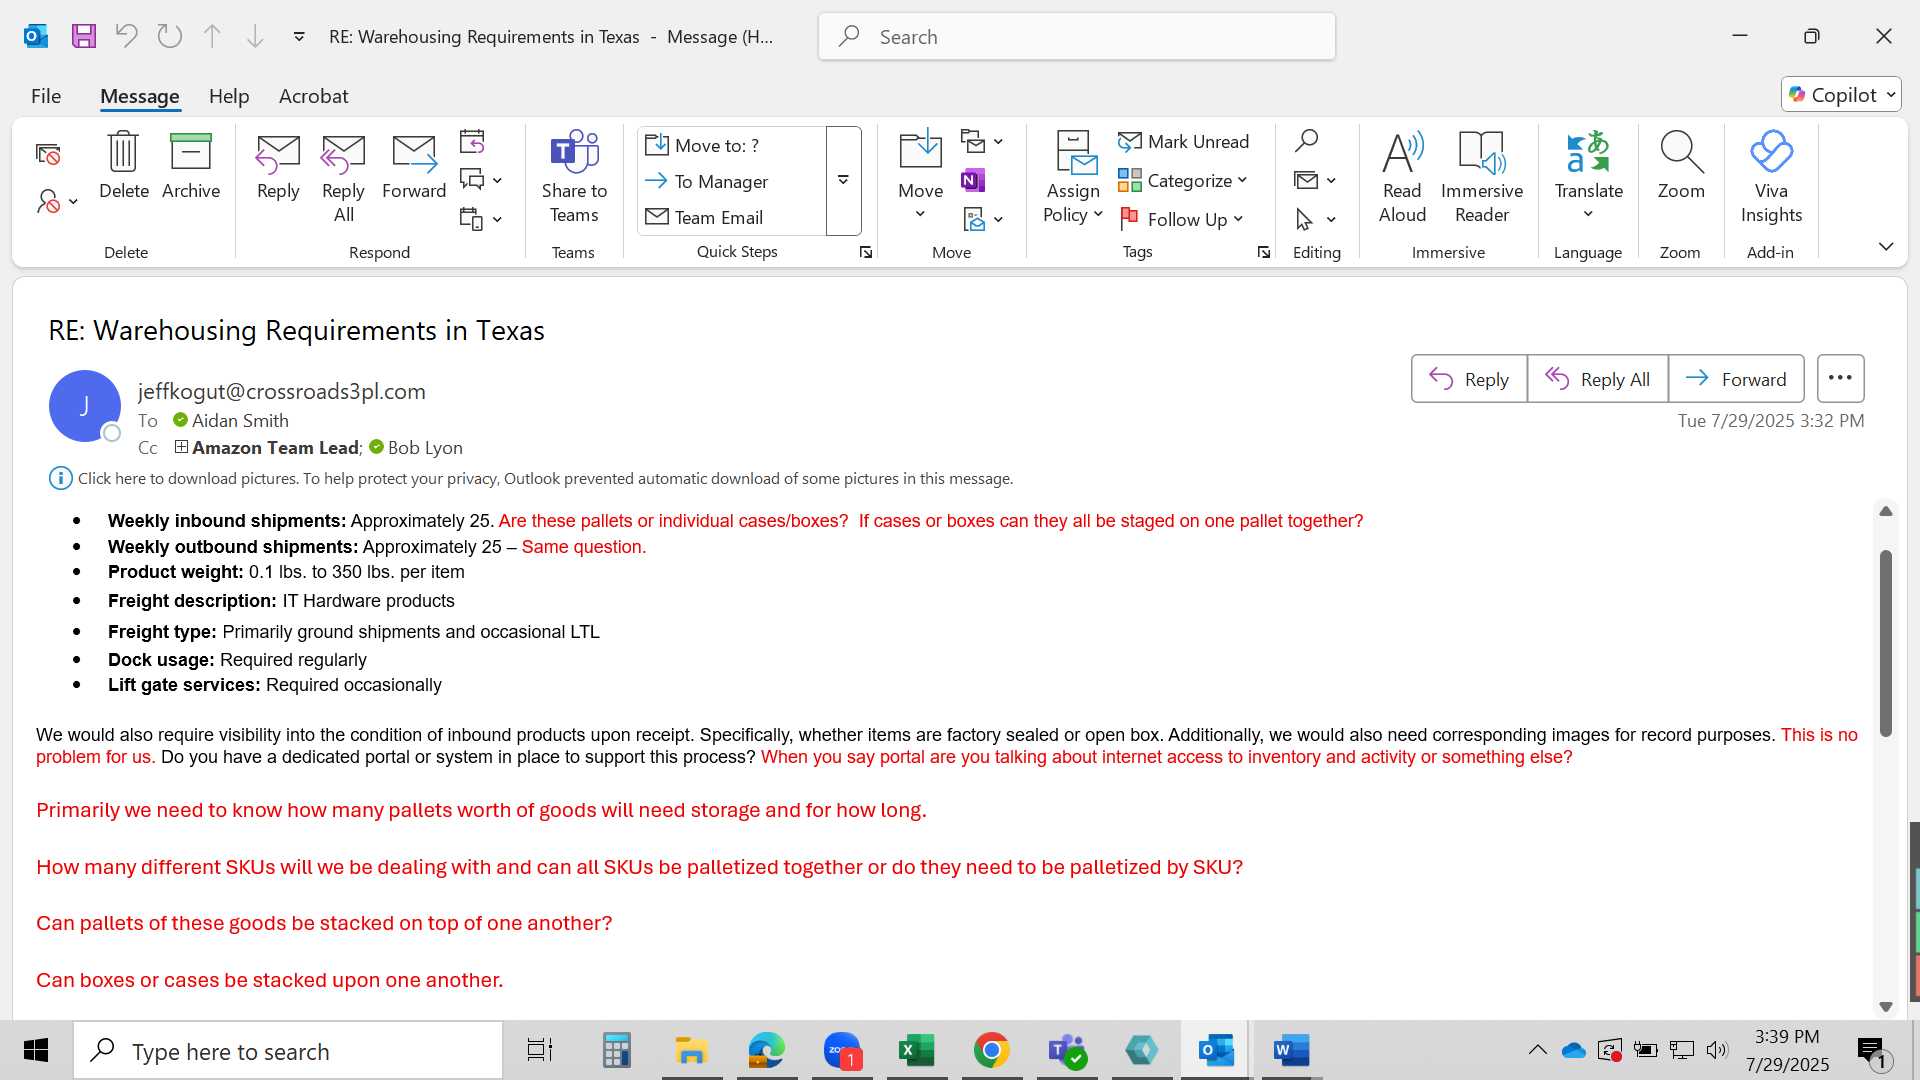Open Word from the taskbar
The height and width of the screenshot is (1080, 1920).
1291,1050
